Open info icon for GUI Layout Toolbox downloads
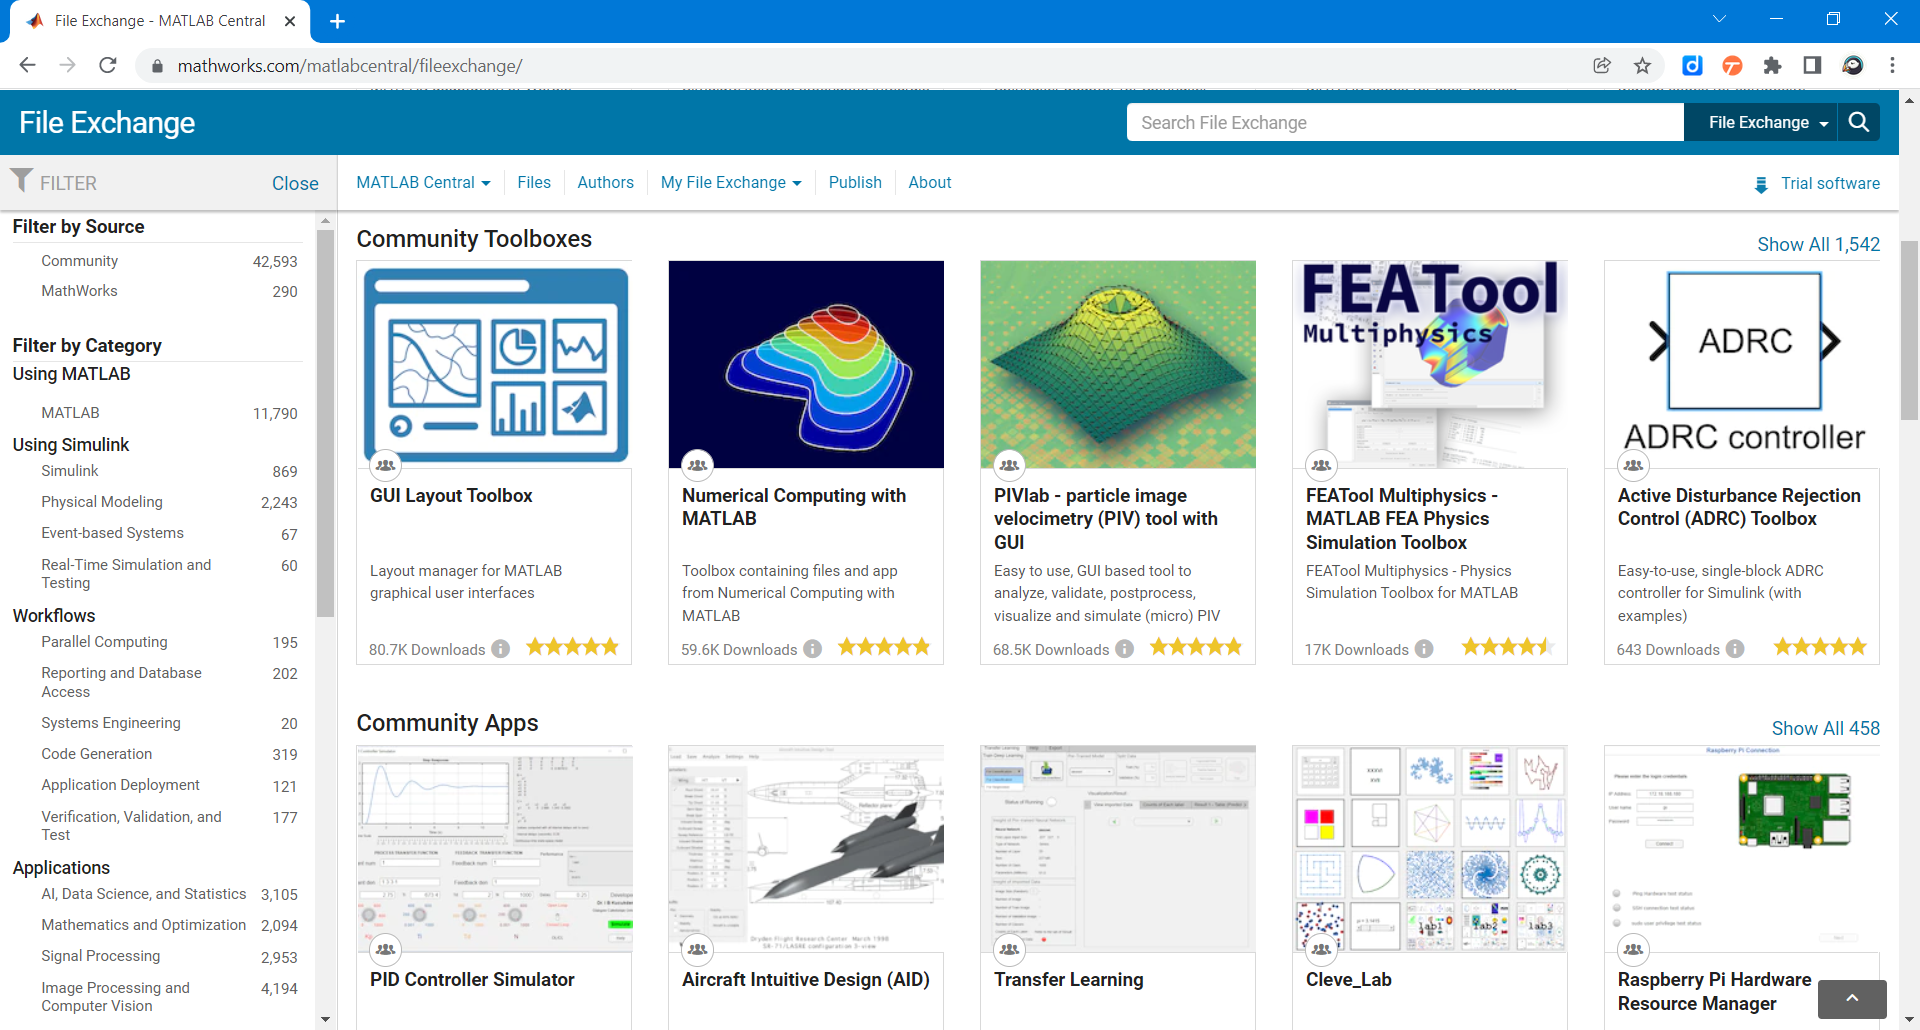This screenshot has width=1920, height=1030. tap(501, 649)
